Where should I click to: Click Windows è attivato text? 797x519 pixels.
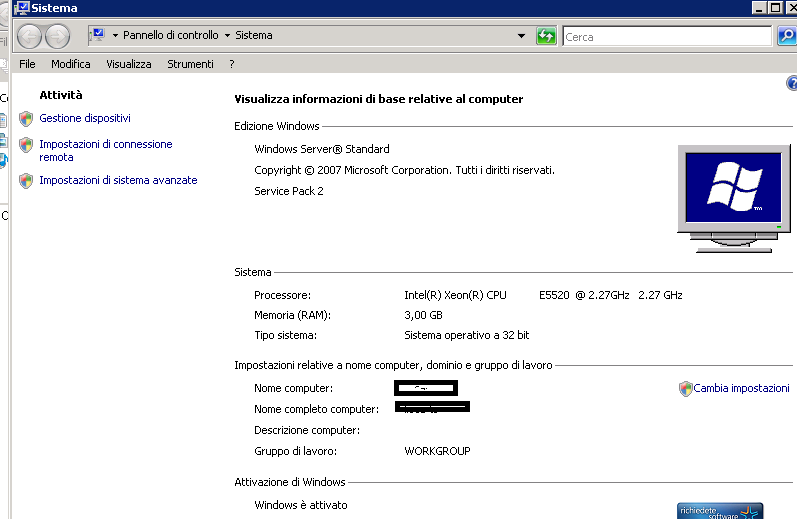[x=300, y=505]
